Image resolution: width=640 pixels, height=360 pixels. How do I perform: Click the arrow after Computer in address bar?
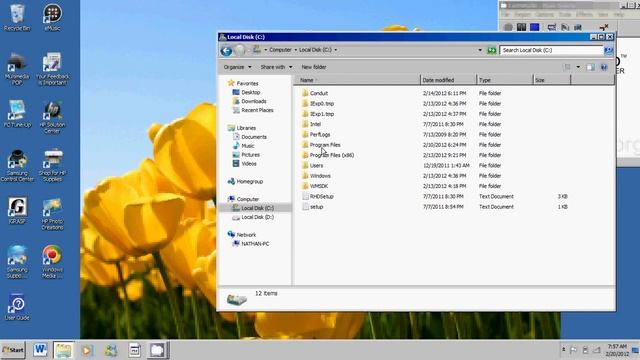(x=296, y=50)
